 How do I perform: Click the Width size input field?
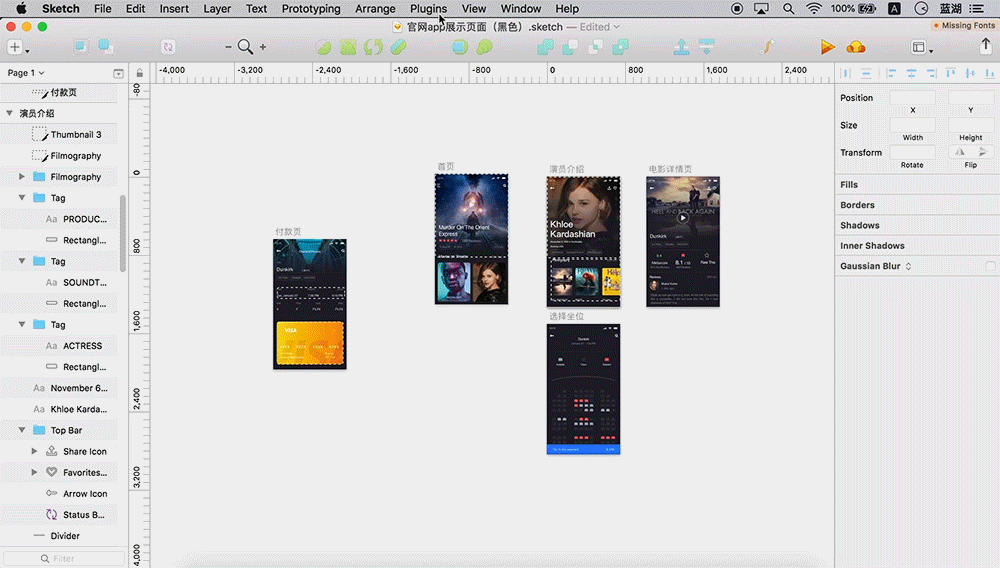point(912,125)
